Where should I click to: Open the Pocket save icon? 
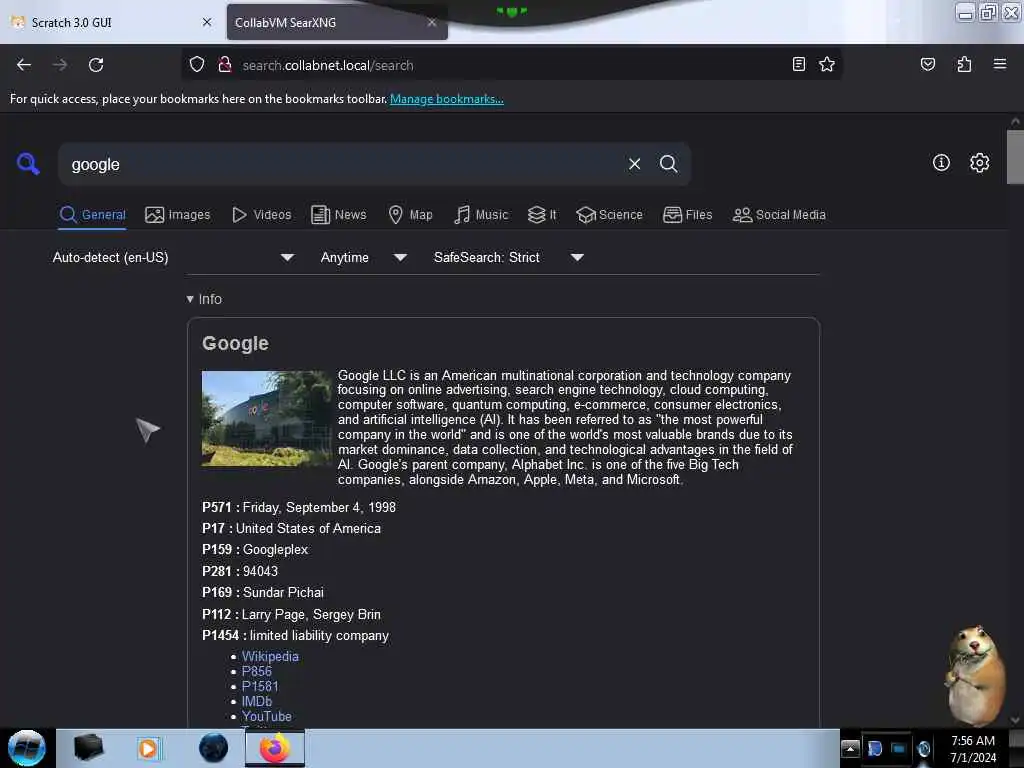click(x=927, y=64)
